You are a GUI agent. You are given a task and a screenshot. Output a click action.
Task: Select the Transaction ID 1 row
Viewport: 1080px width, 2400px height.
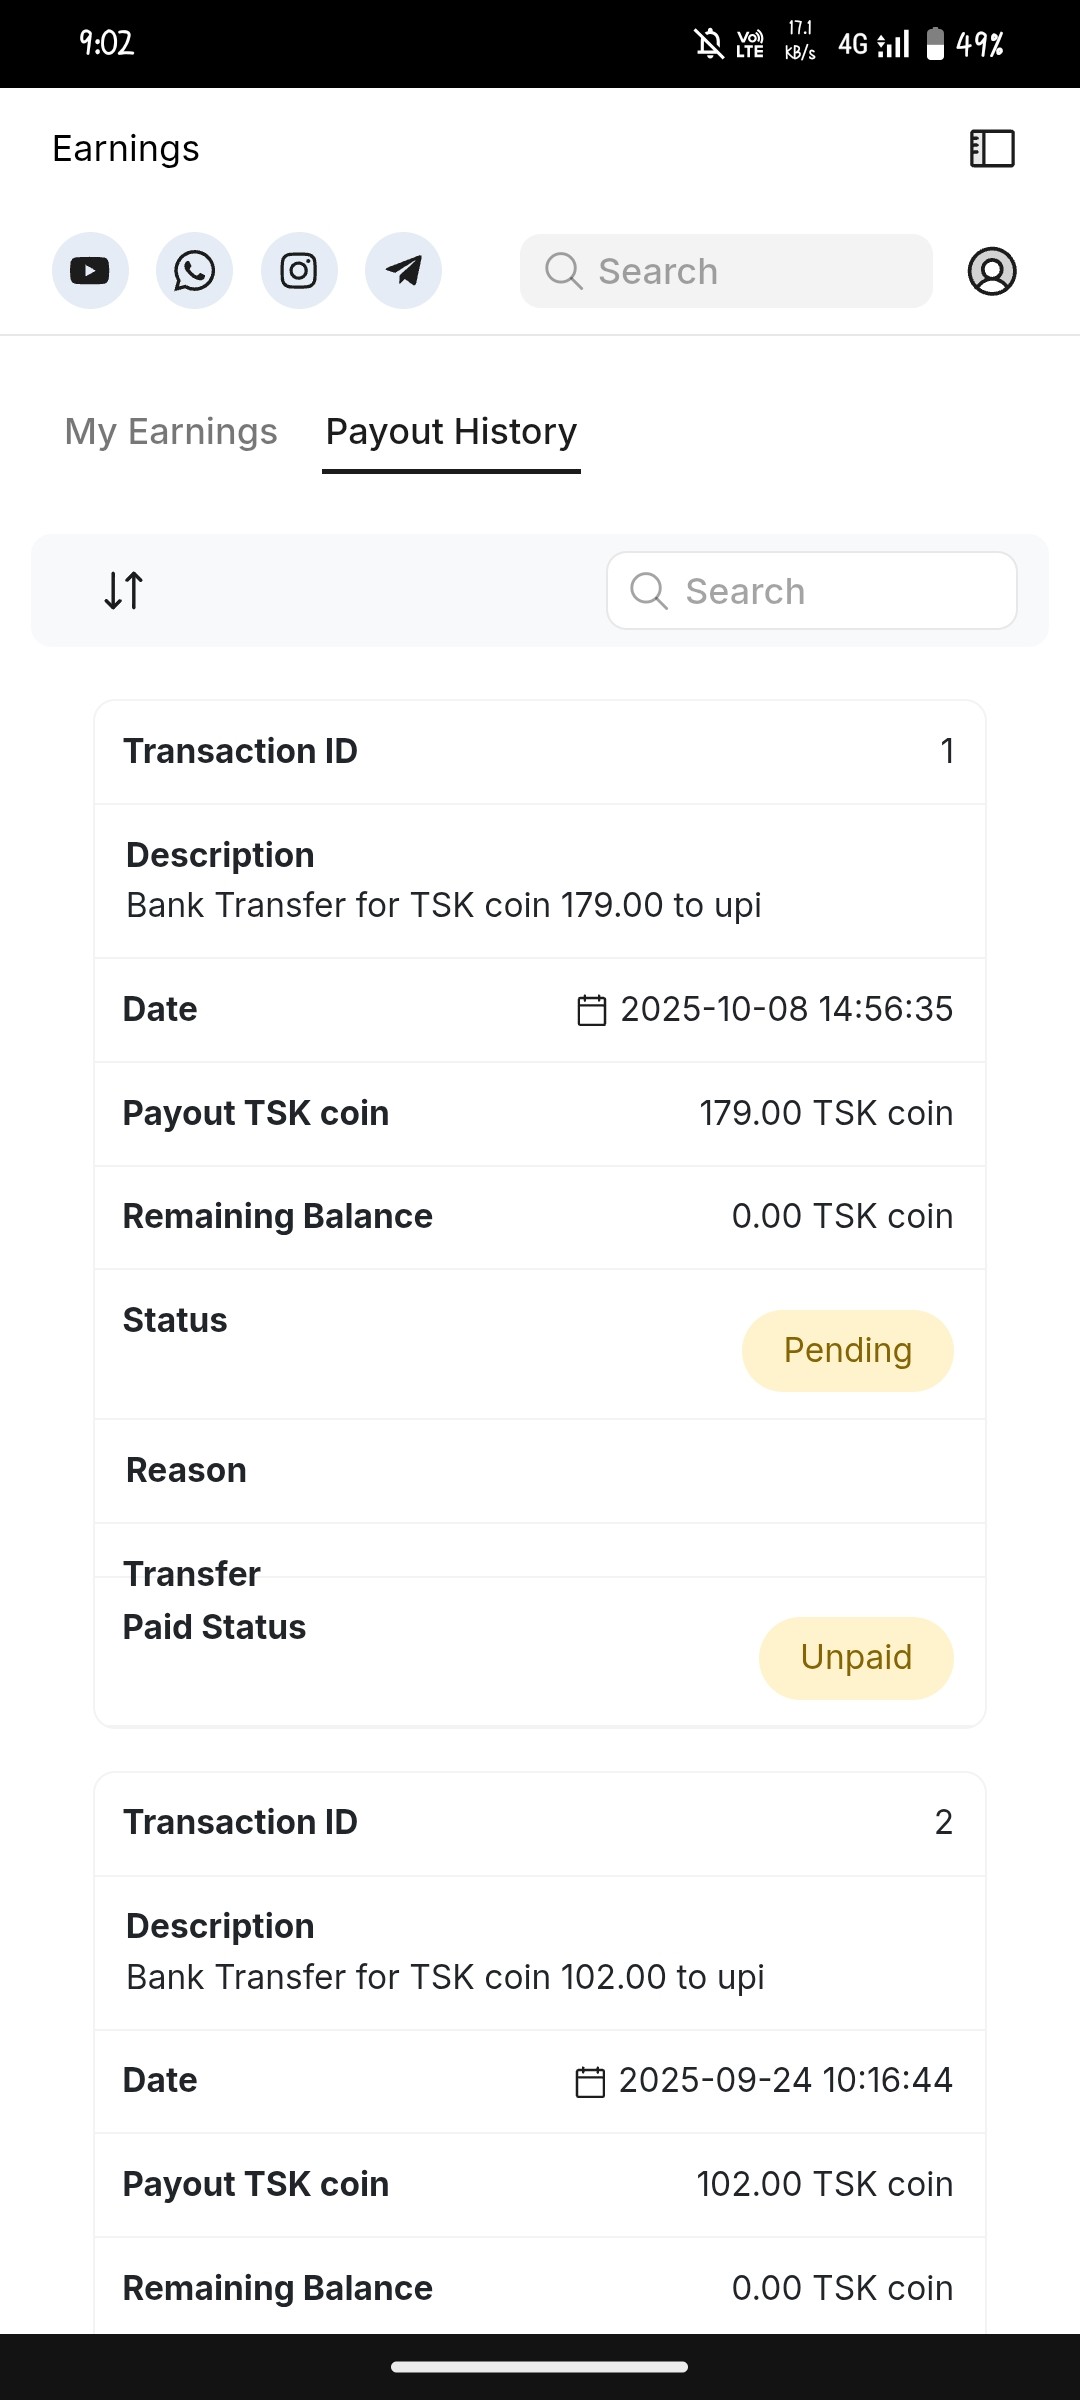(x=540, y=752)
